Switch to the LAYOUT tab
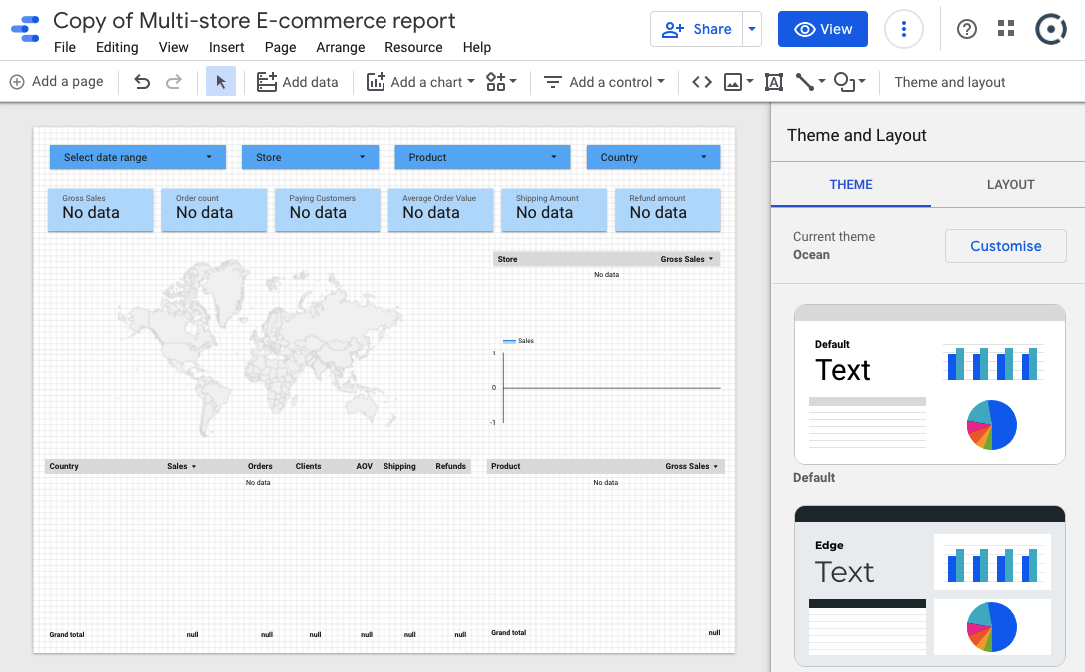The height and width of the screenshot is (672, 1085). tap(1010, 185)
